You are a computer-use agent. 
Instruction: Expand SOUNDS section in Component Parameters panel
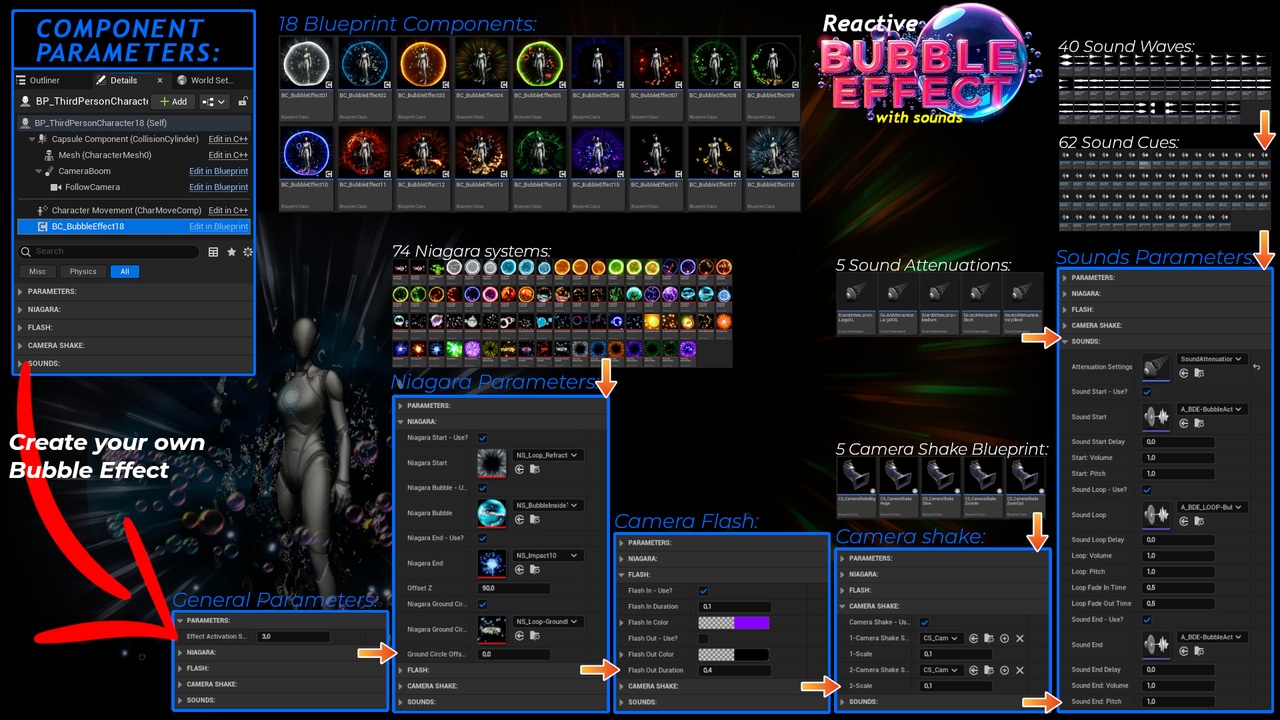point(20,363)
